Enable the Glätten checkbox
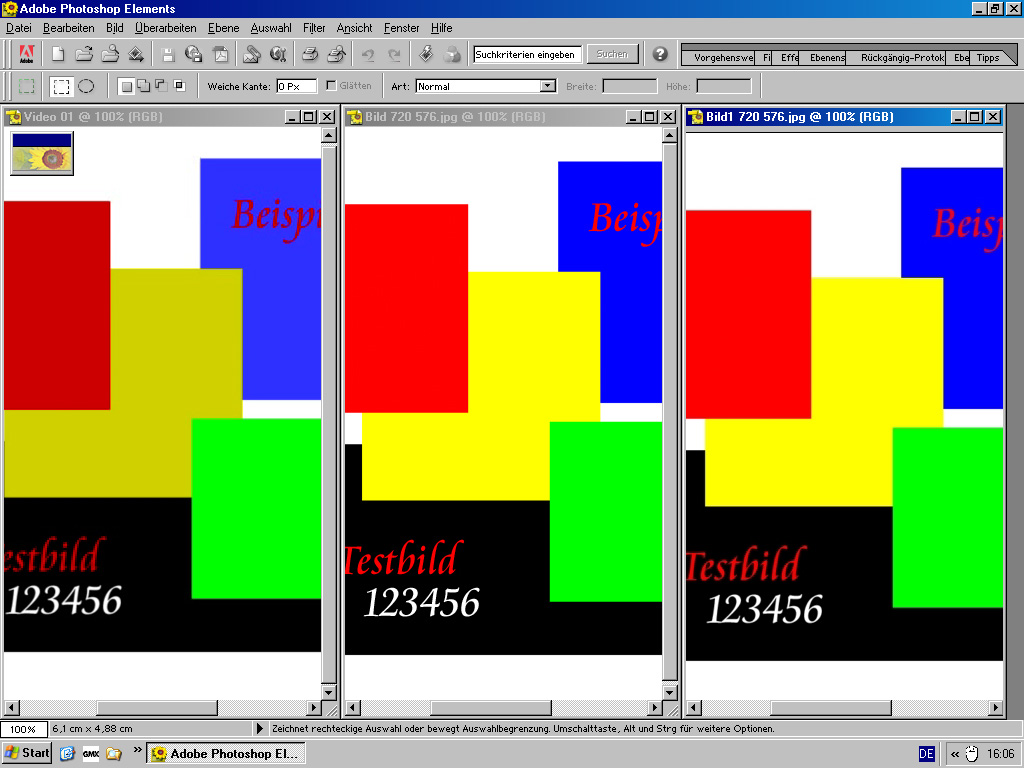The height and width of the screenshot is (768, 1024). point(331,86)
